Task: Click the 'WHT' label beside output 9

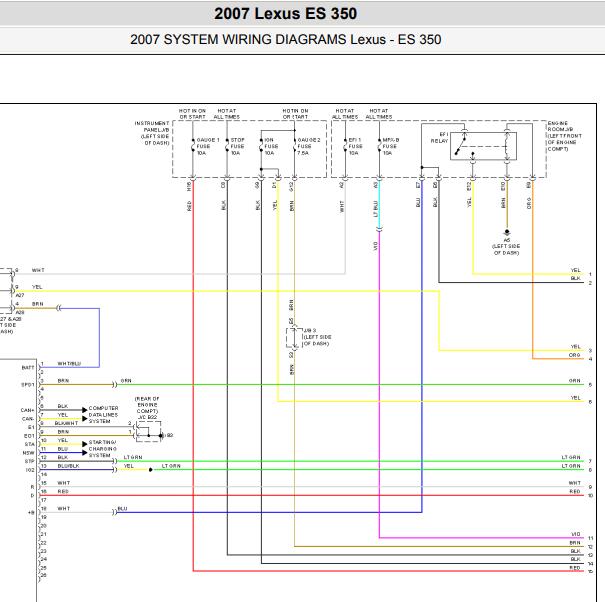Action: [575, 482]
